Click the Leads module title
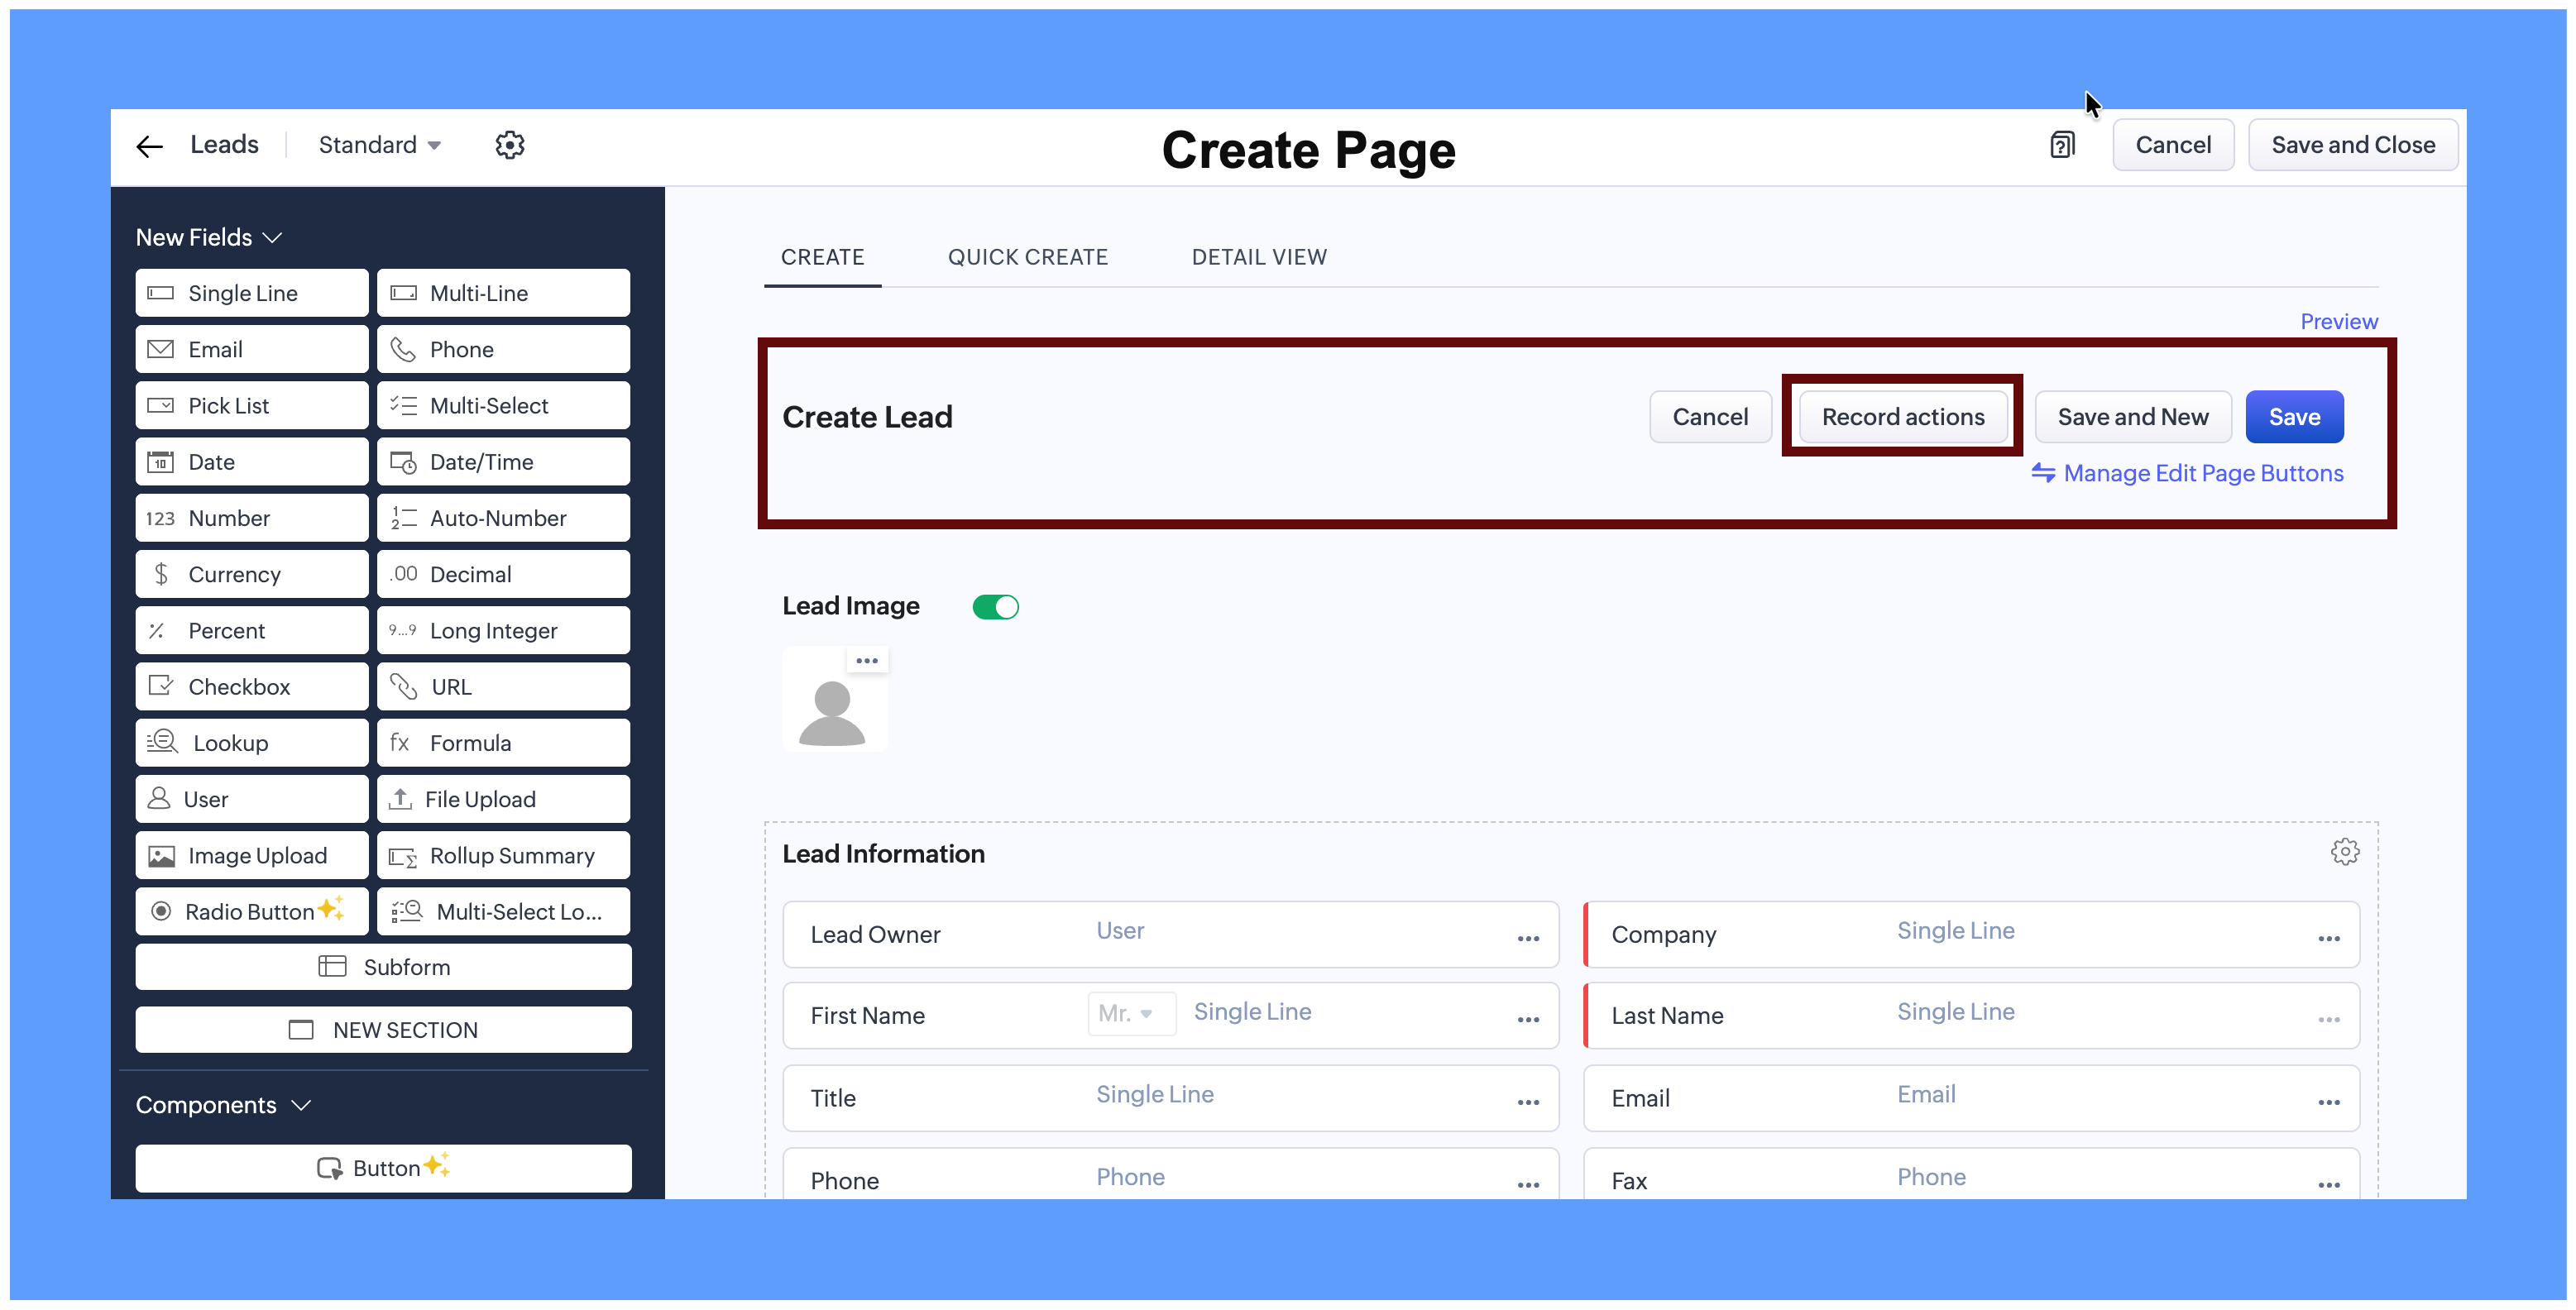 pos(224,145)
